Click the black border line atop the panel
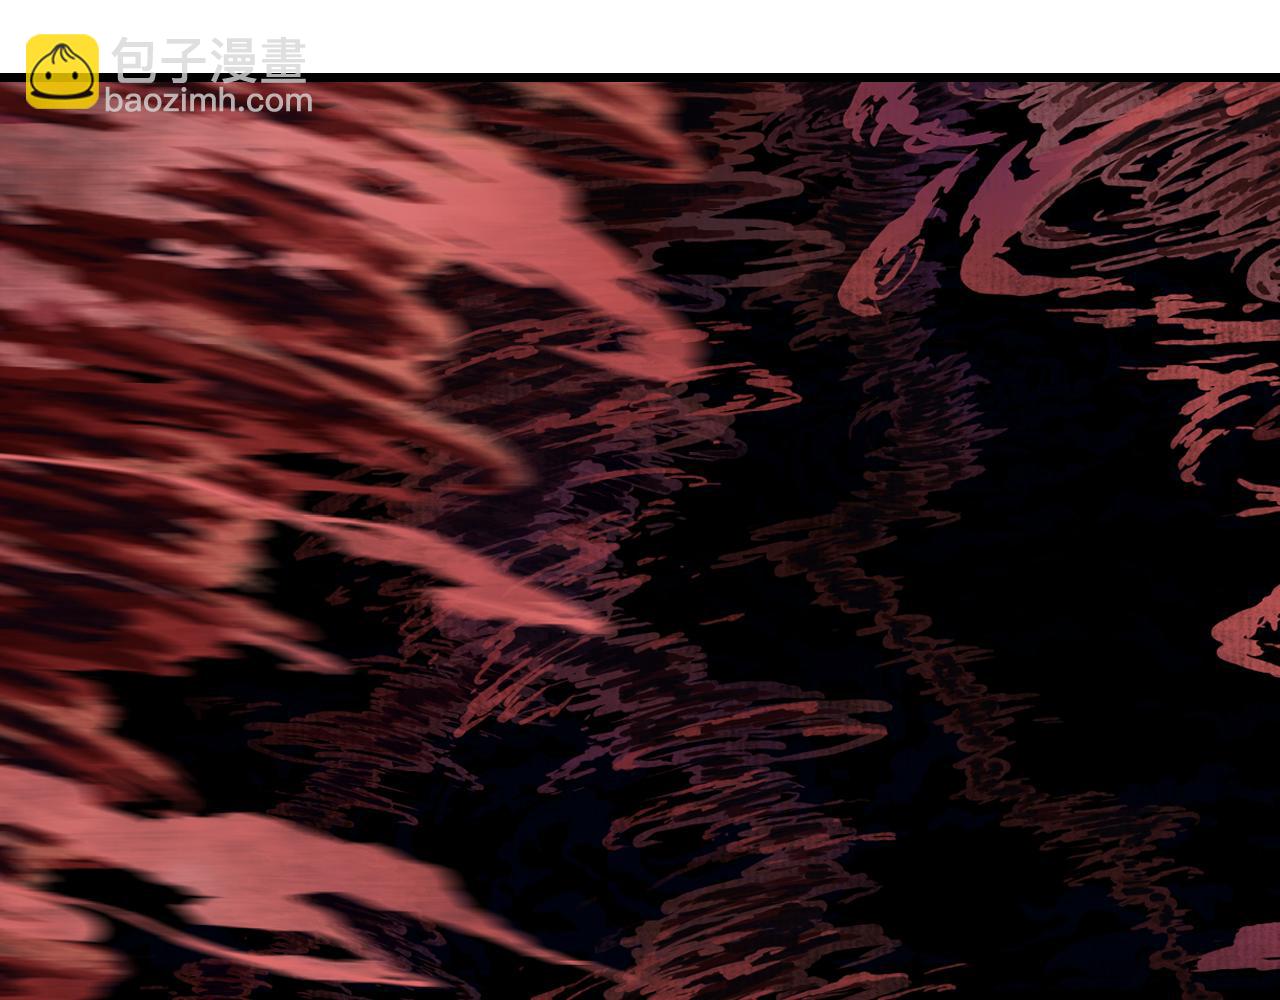 (x=700, y=77)
